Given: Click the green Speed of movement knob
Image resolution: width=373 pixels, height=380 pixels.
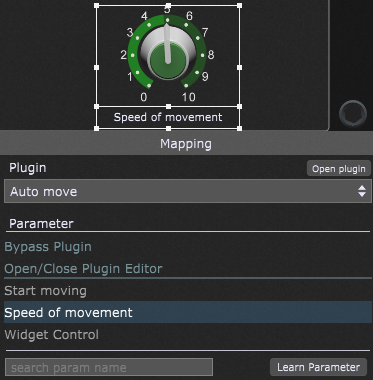Looking at the screenshot, I should (x=168, y=55).
